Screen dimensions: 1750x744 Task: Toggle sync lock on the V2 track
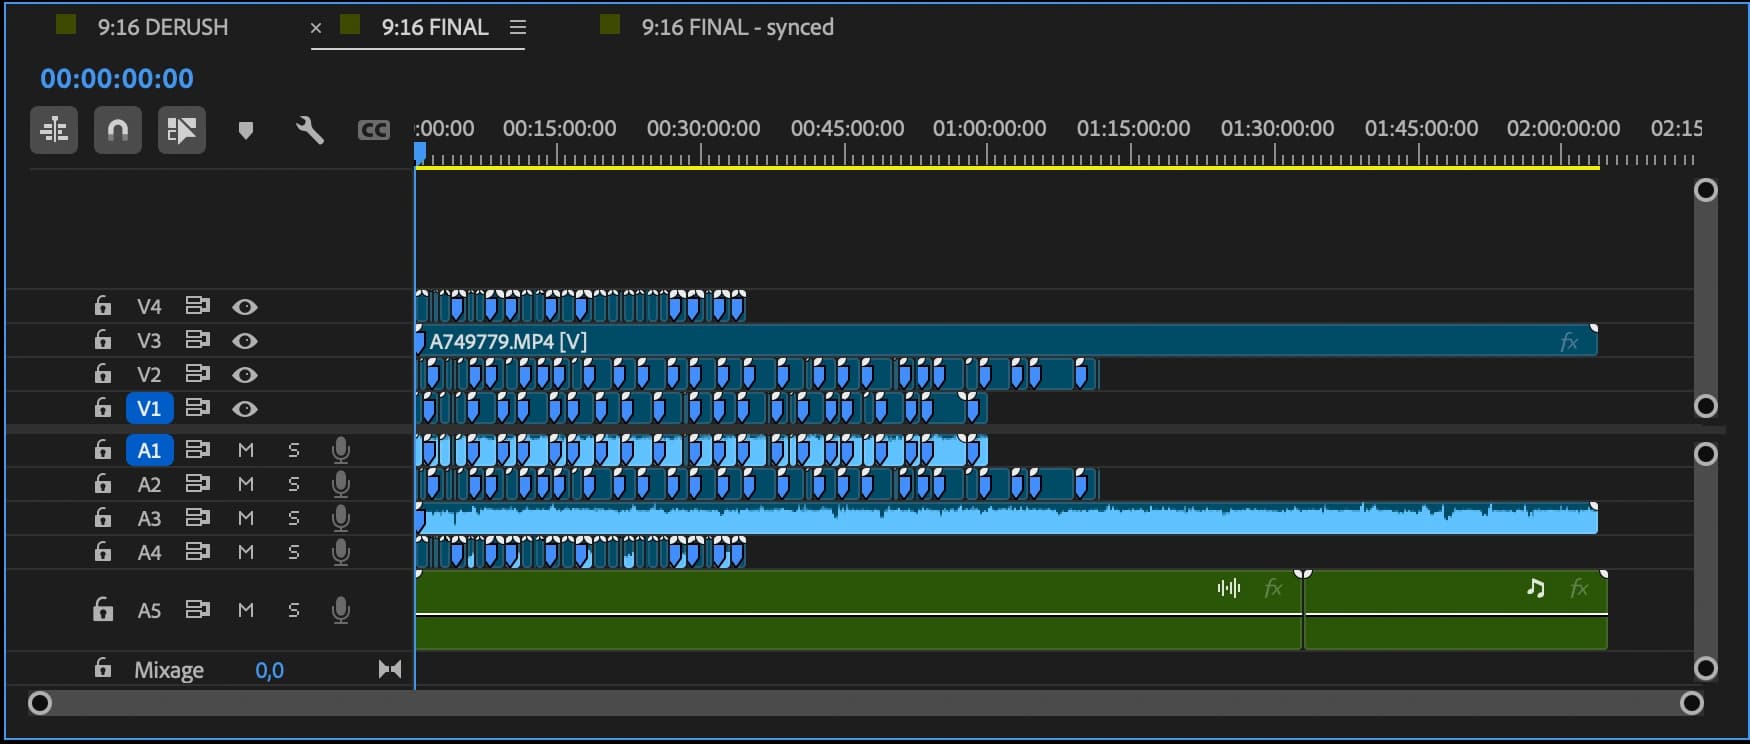[x=198, y=374]
